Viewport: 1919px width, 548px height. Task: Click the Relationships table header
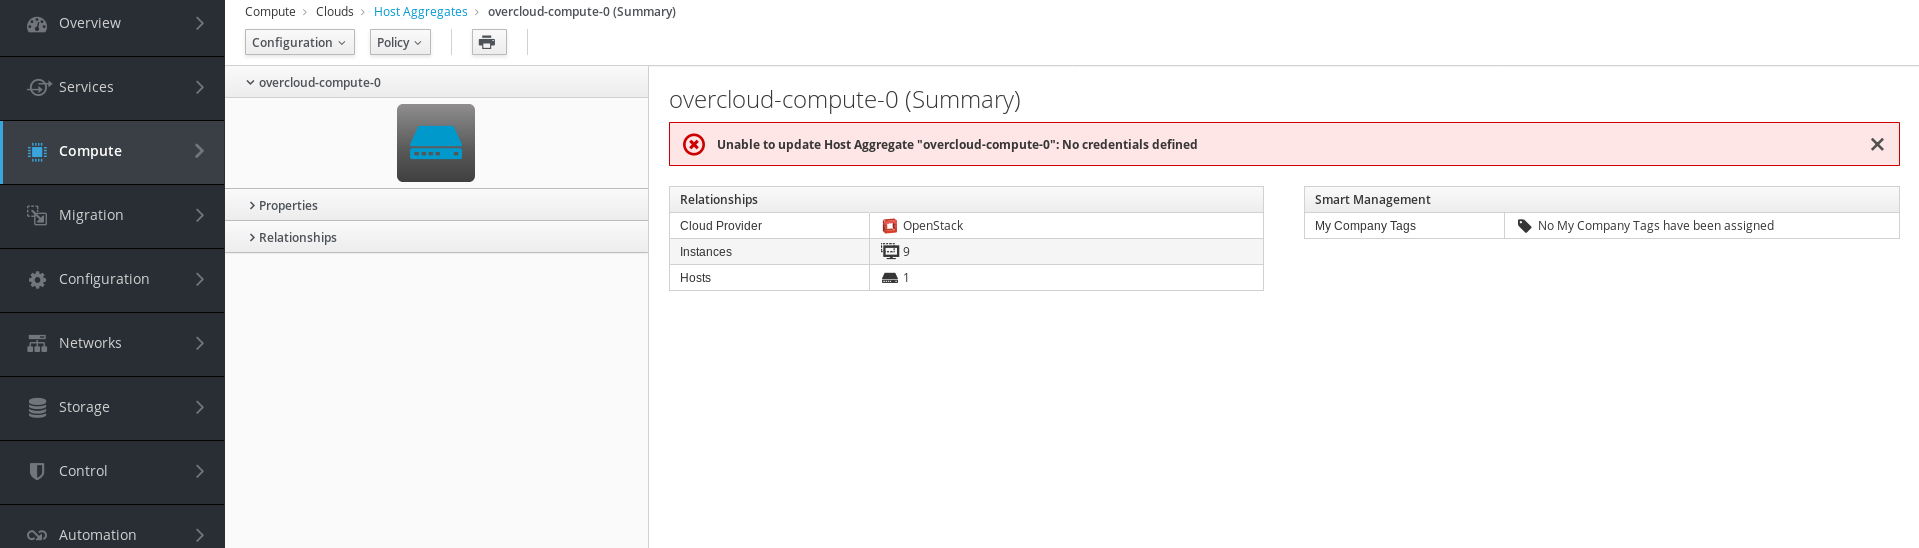pos(966,200)
